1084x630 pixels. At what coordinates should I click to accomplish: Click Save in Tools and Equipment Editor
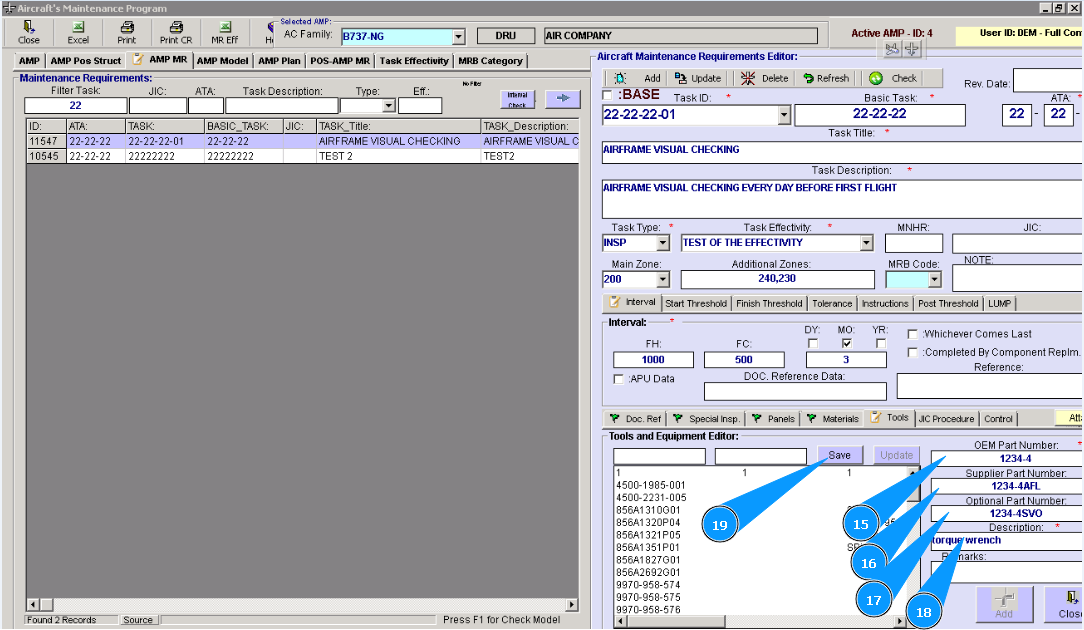pyautogui.click(x=839, y=455)
